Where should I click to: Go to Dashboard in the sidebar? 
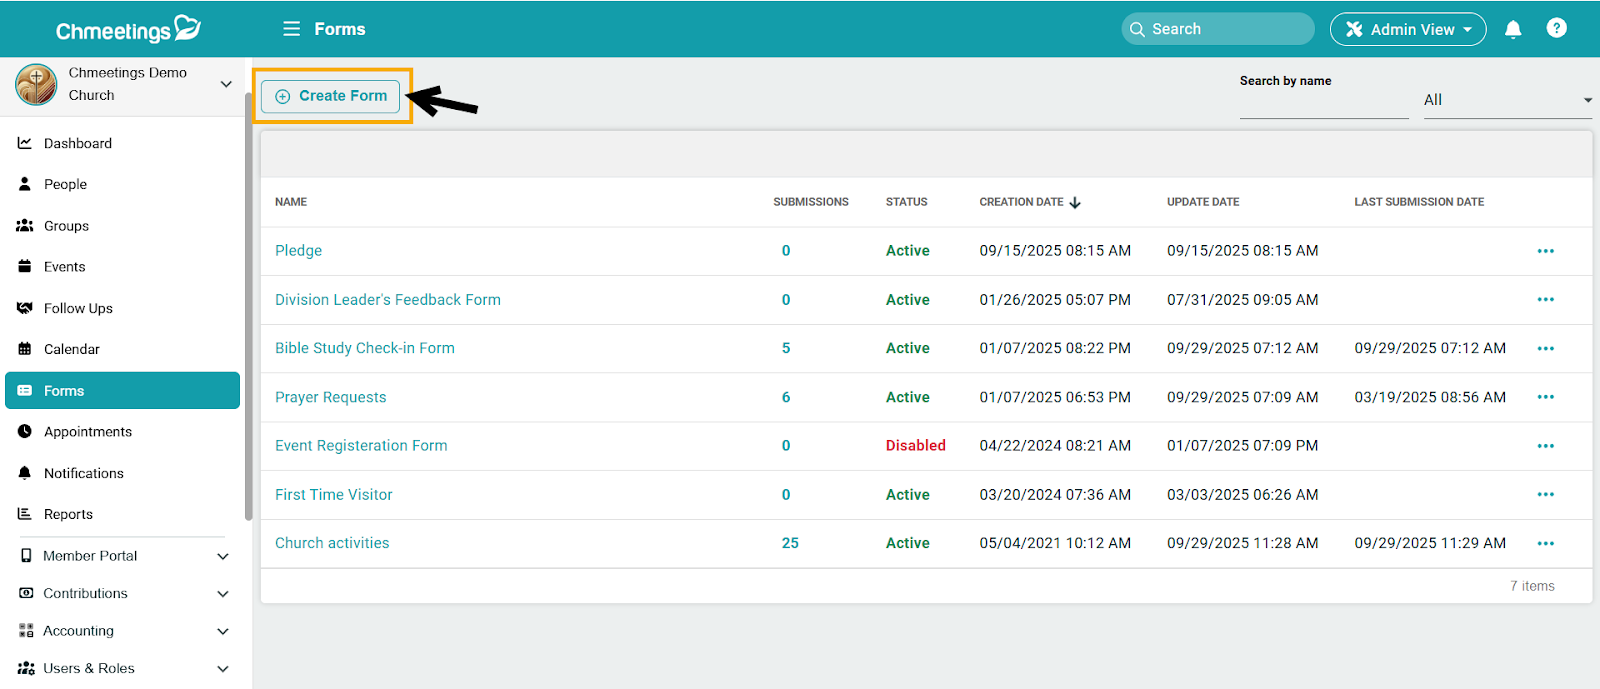point(78,143)
